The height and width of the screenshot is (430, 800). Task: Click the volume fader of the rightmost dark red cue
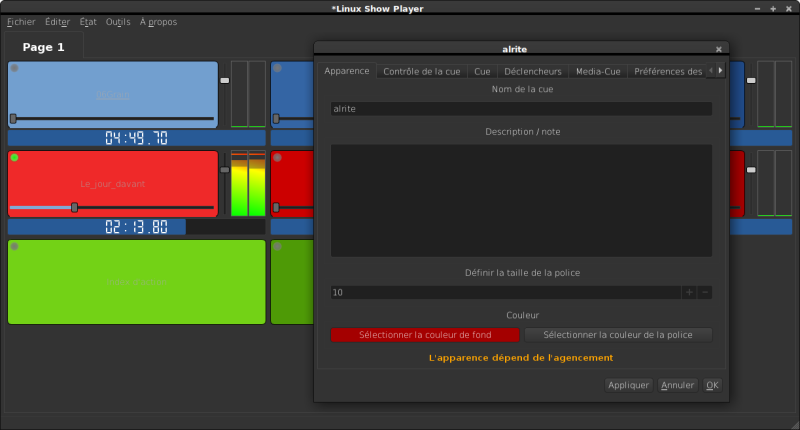751,170
